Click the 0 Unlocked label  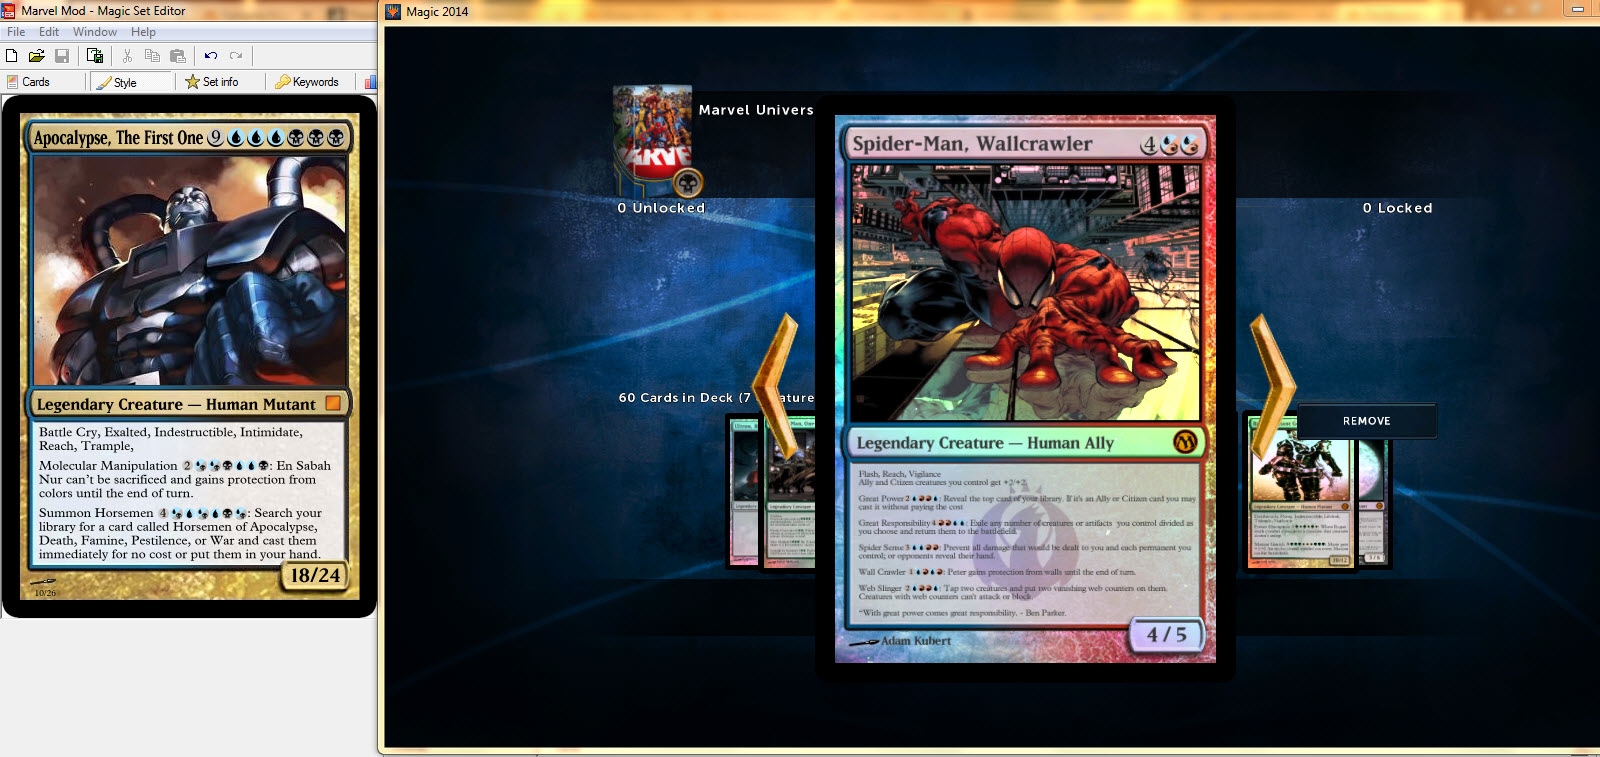(x=661, y=208)
